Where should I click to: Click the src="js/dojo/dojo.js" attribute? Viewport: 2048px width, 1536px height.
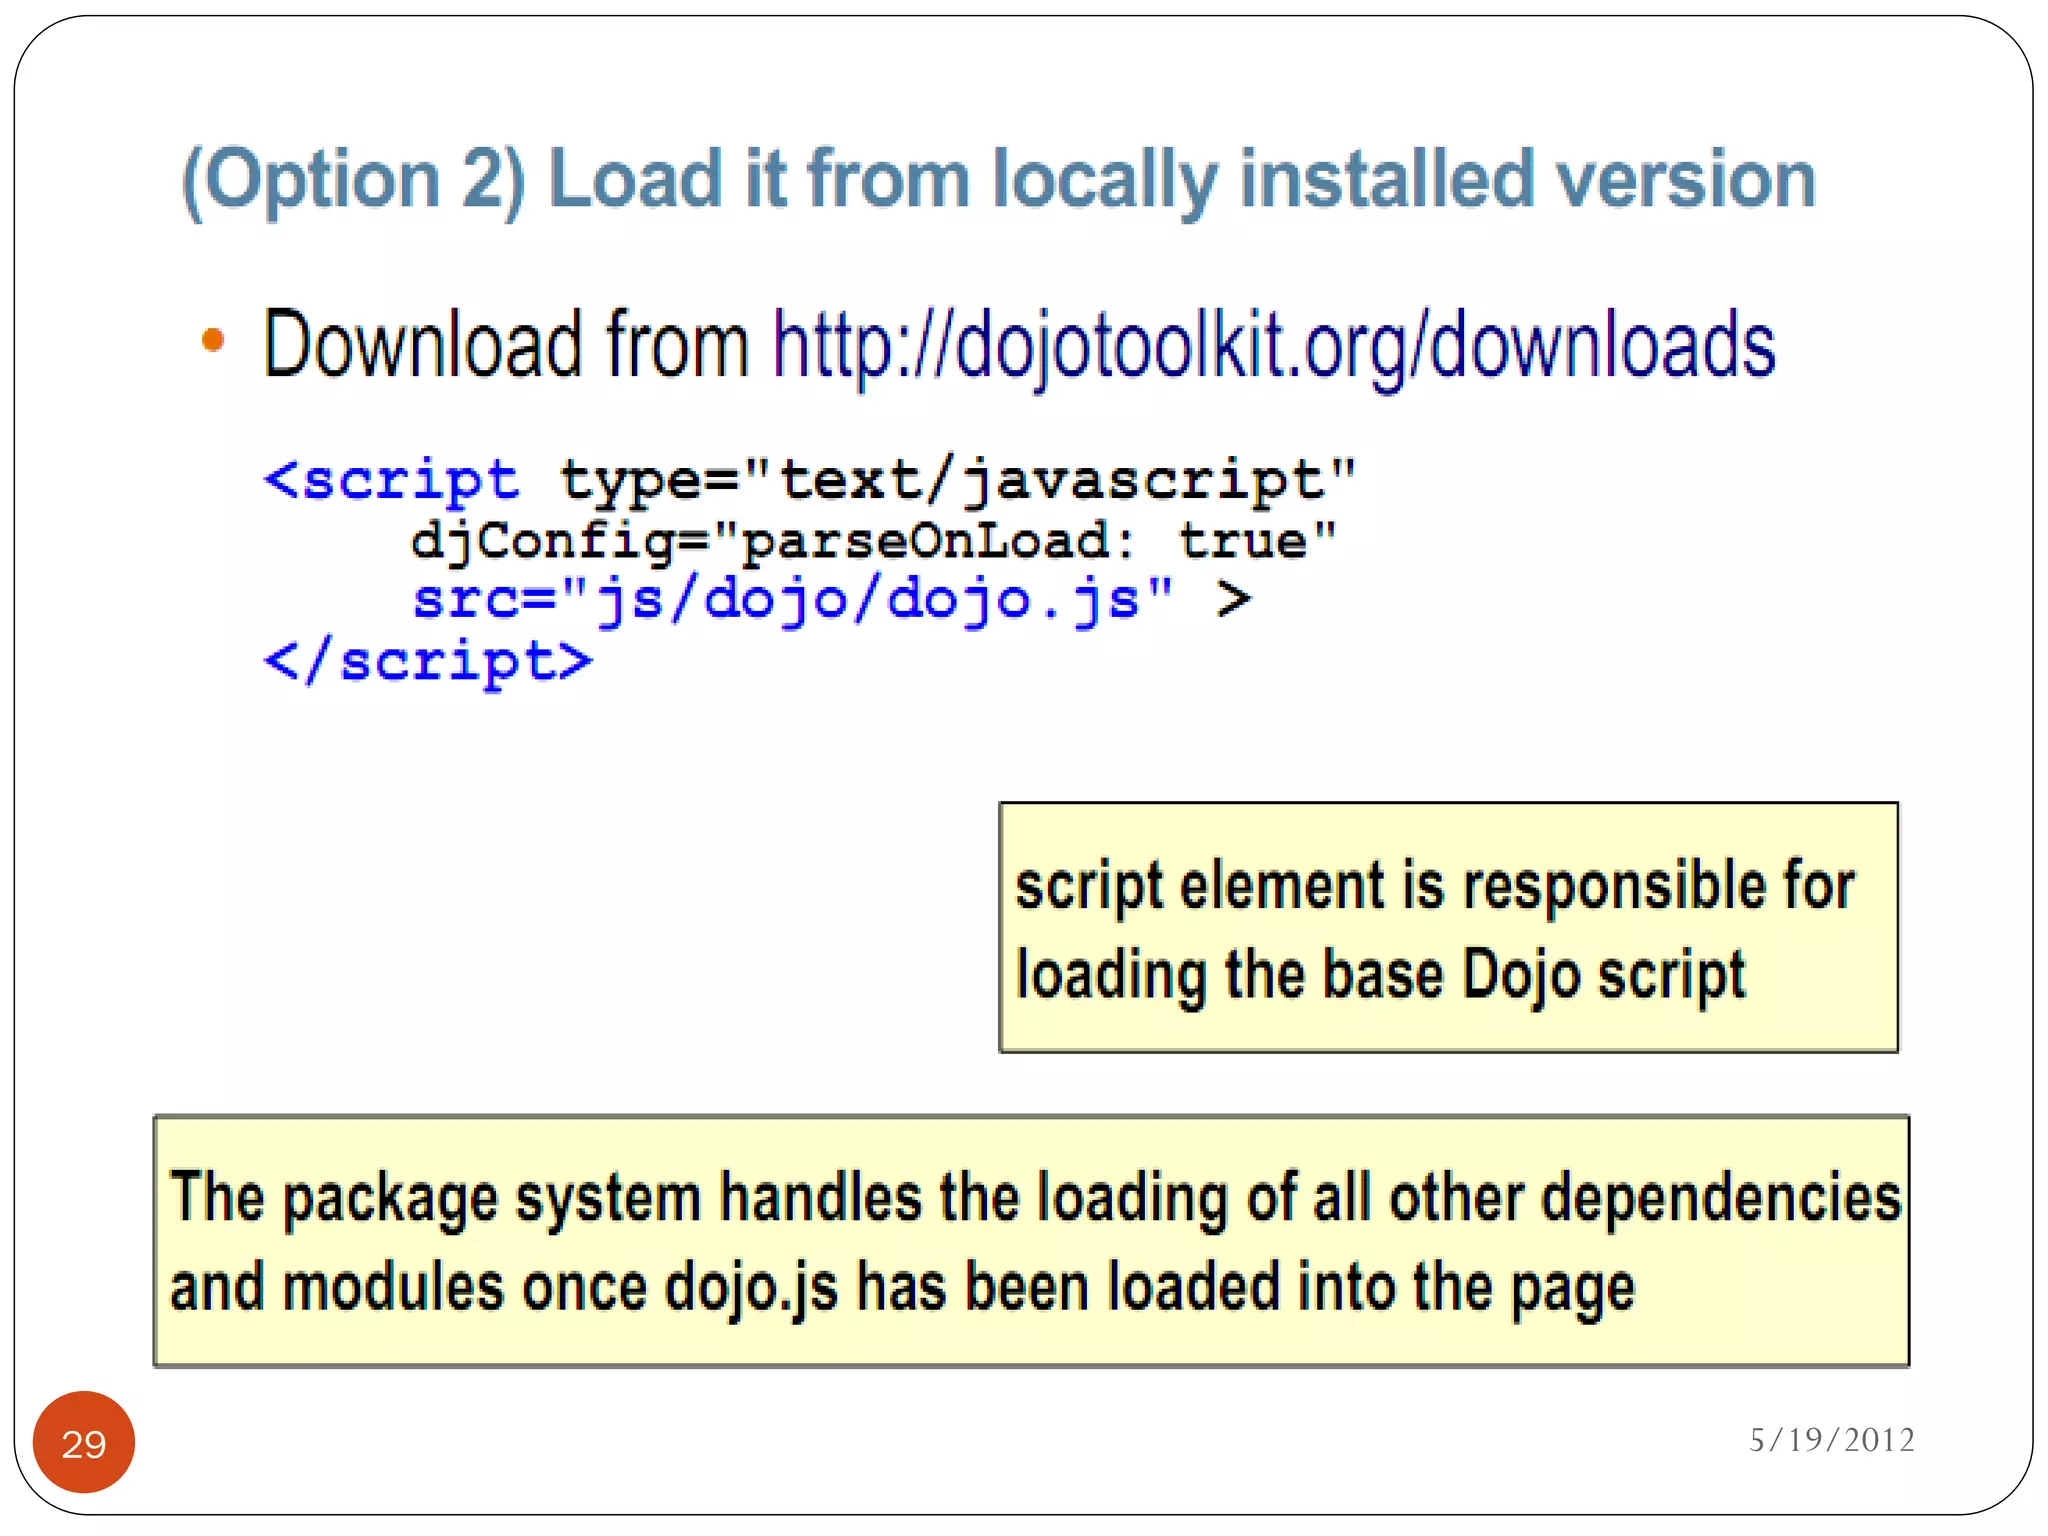pos(792,600)
